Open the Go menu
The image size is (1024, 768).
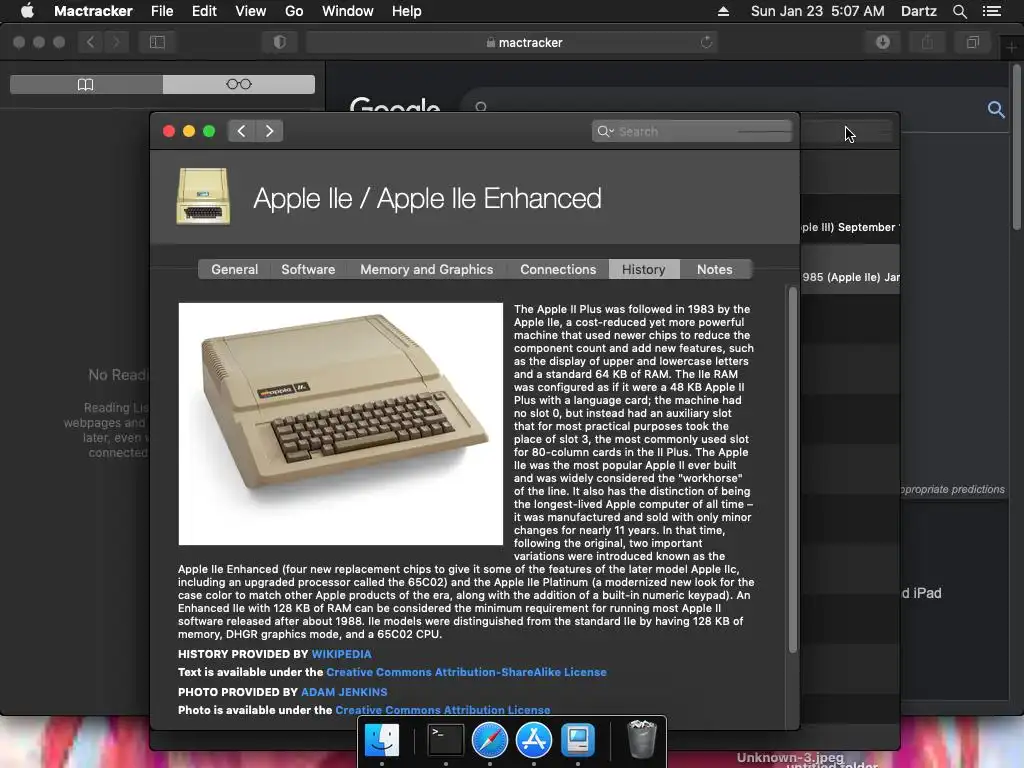(x=294, y=11)
